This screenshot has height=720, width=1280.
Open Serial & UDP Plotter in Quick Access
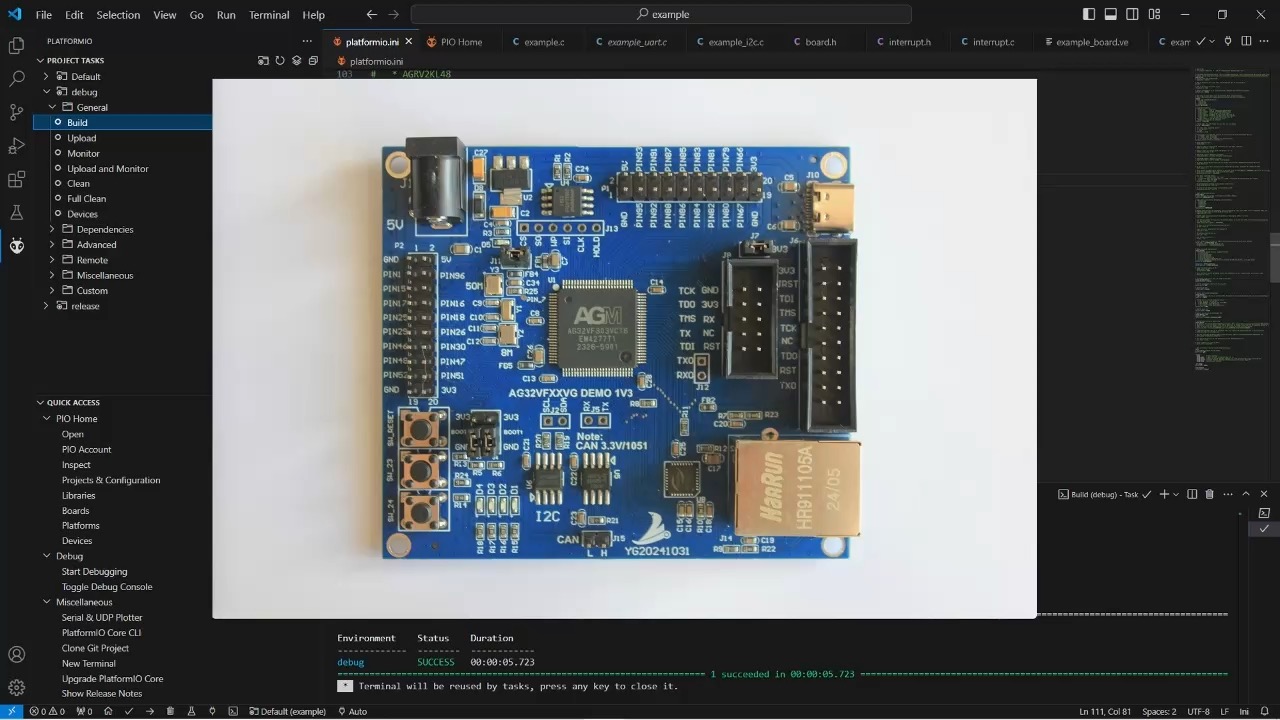pyautogui.click(x=102, y=618)
